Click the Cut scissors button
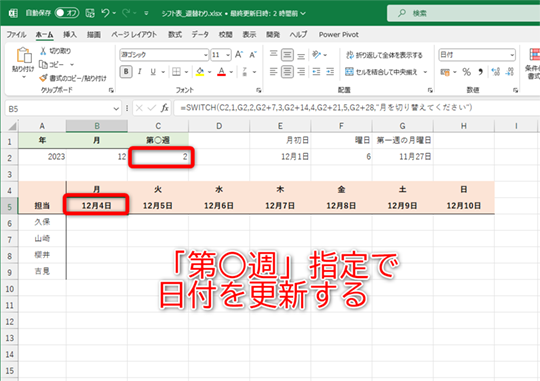 (x=55, y=51)
